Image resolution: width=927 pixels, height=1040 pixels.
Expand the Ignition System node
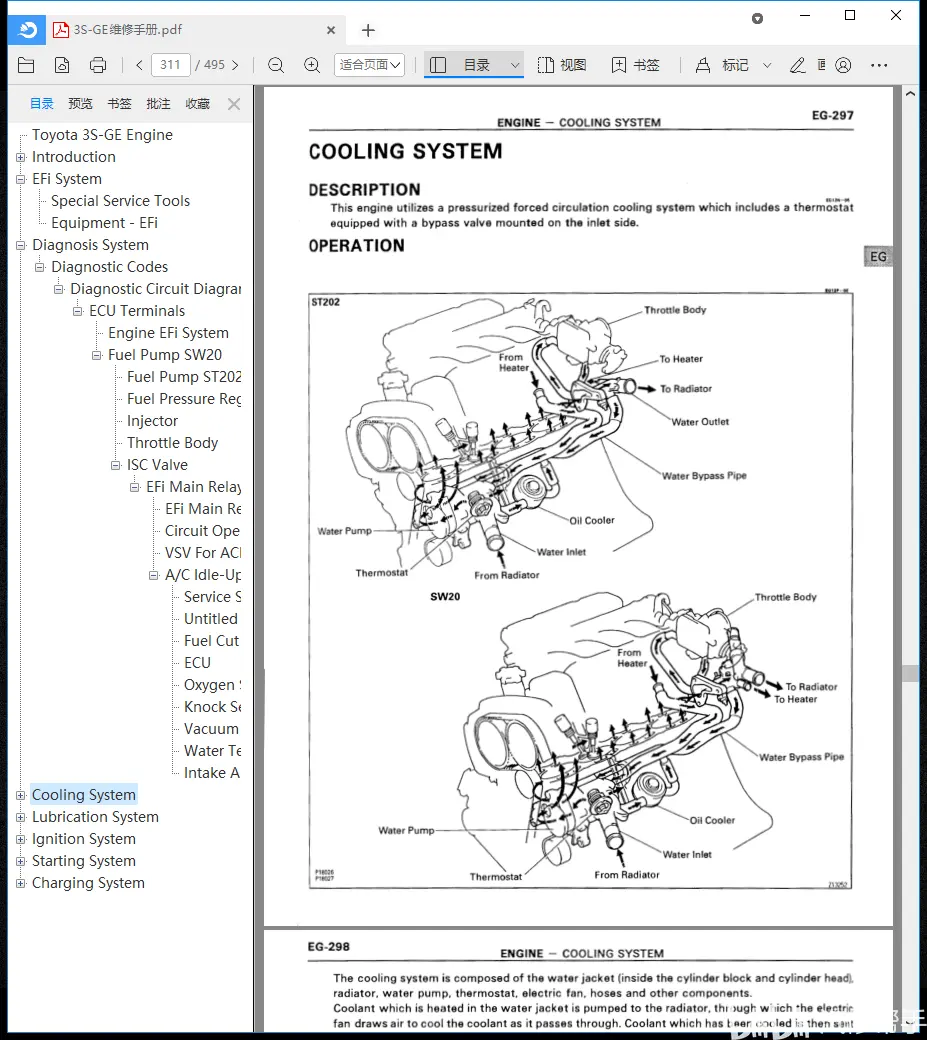pos(21,840)
